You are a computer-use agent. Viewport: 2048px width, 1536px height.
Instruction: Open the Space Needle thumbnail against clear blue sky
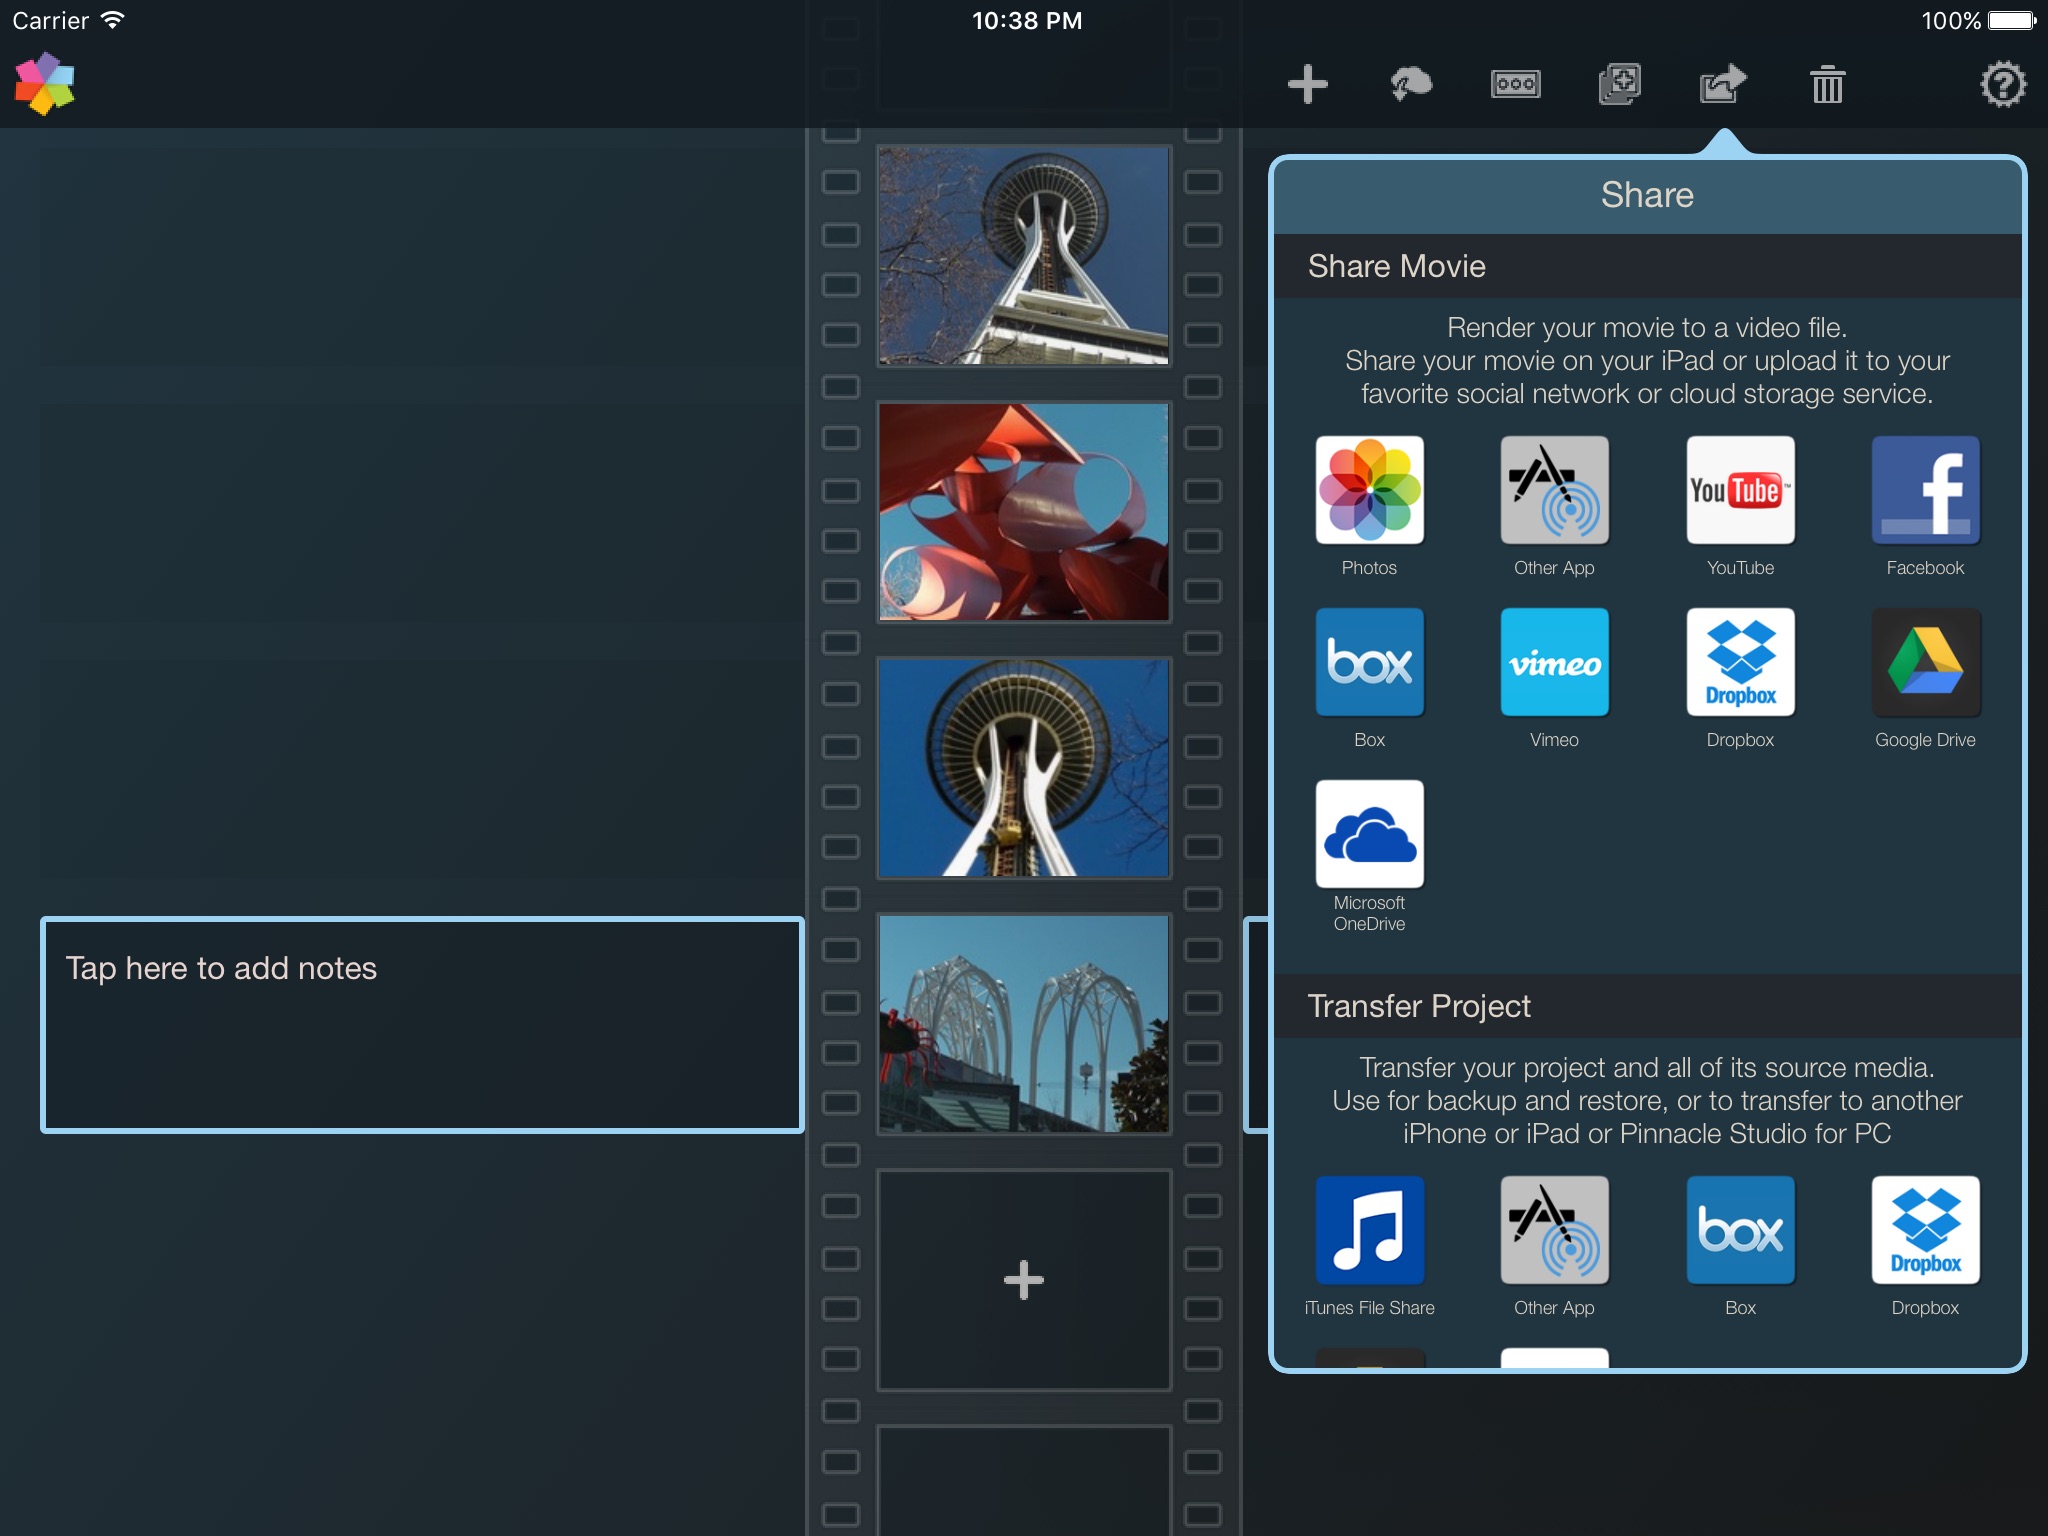(x=1024, y=767)
